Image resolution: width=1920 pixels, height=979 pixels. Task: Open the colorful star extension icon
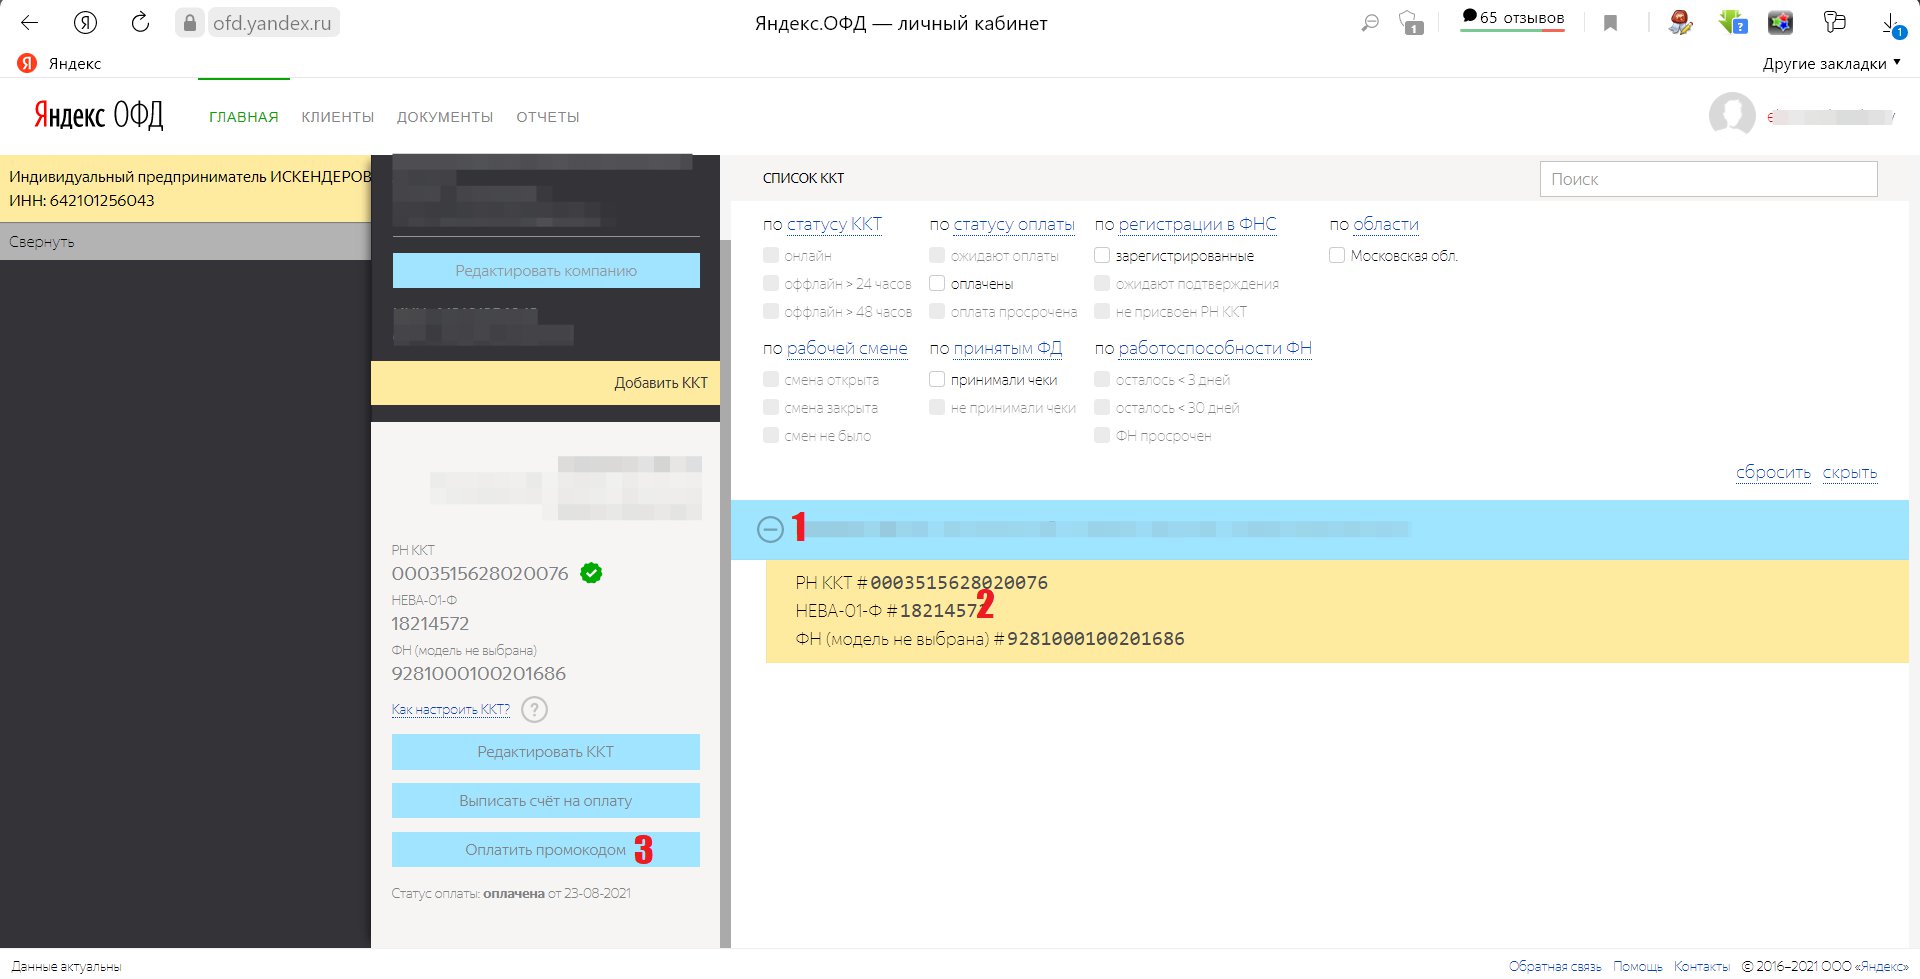click(1780, 22)
